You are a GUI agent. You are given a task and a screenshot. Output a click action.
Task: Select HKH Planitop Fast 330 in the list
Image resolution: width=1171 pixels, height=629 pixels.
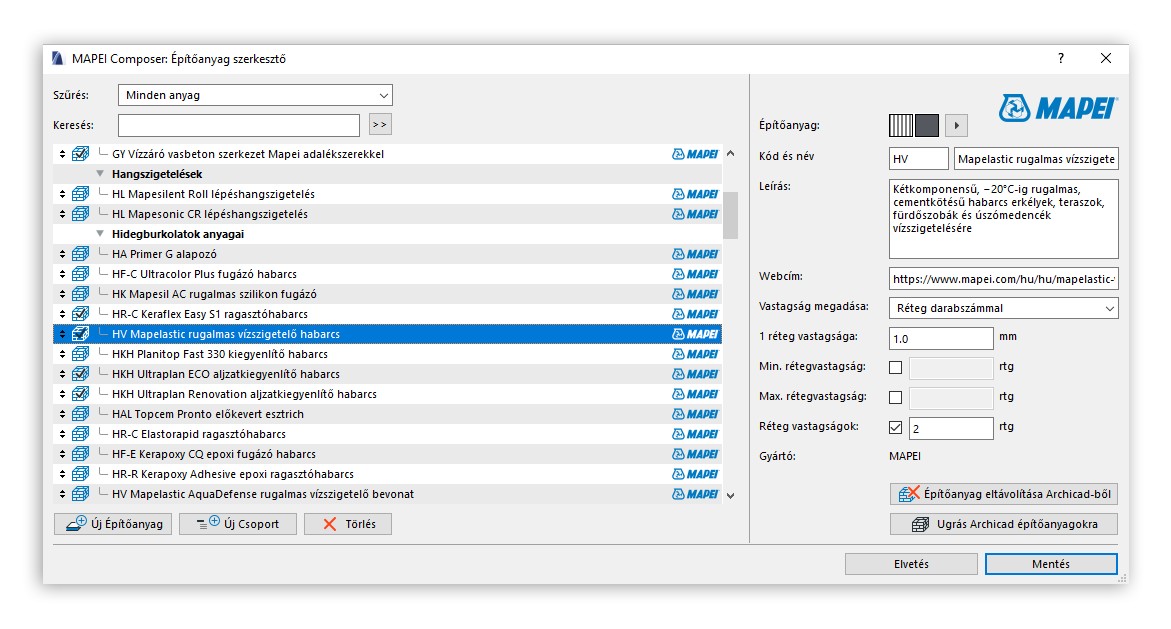pos(220,354)
